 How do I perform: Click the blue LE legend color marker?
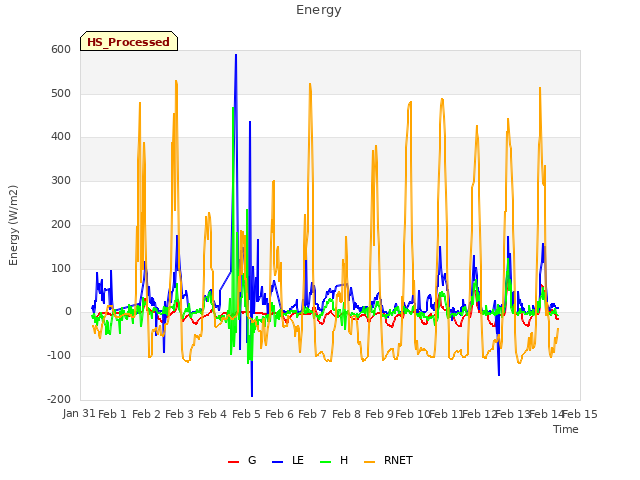coord(277,462)
